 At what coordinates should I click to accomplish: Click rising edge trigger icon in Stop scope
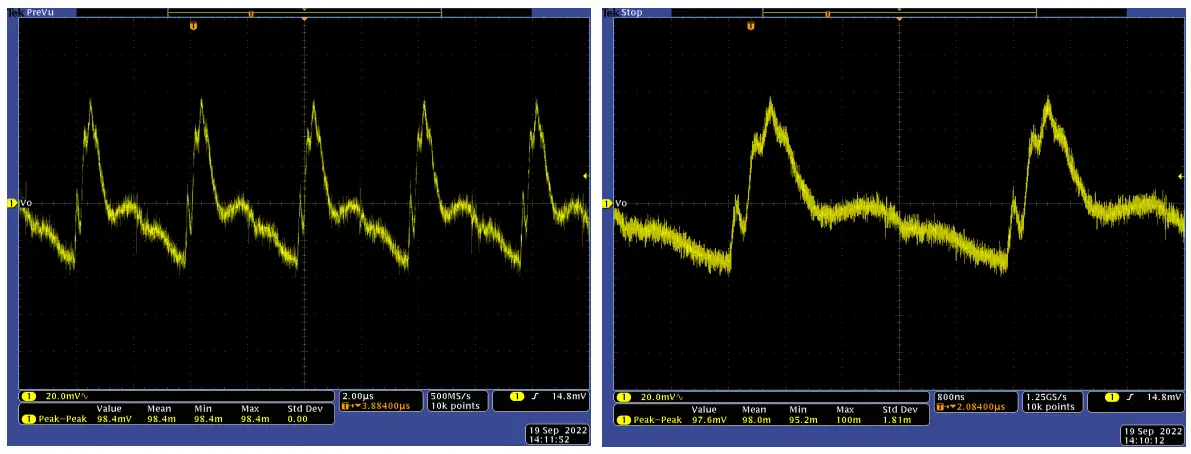click(x=1130, y=396)
